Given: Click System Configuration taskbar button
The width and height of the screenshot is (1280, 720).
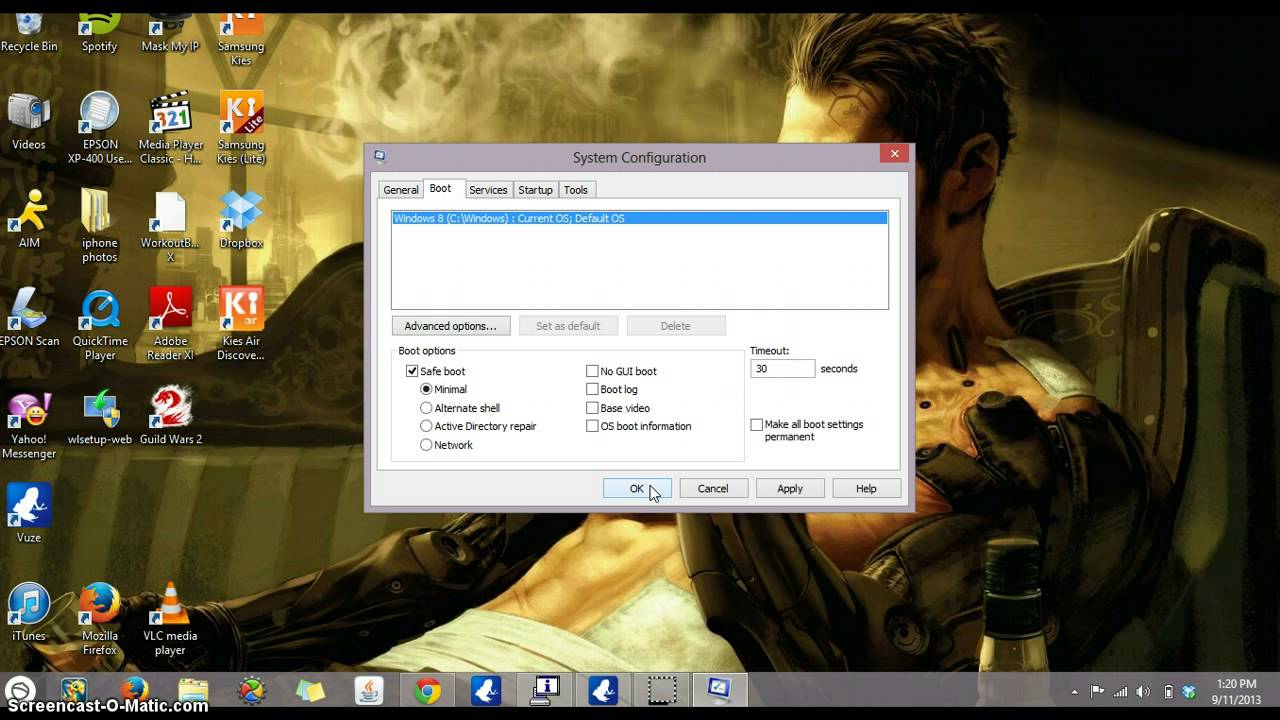Looking at the screenshot, I should pyautogui.click(x=719, y=691).
